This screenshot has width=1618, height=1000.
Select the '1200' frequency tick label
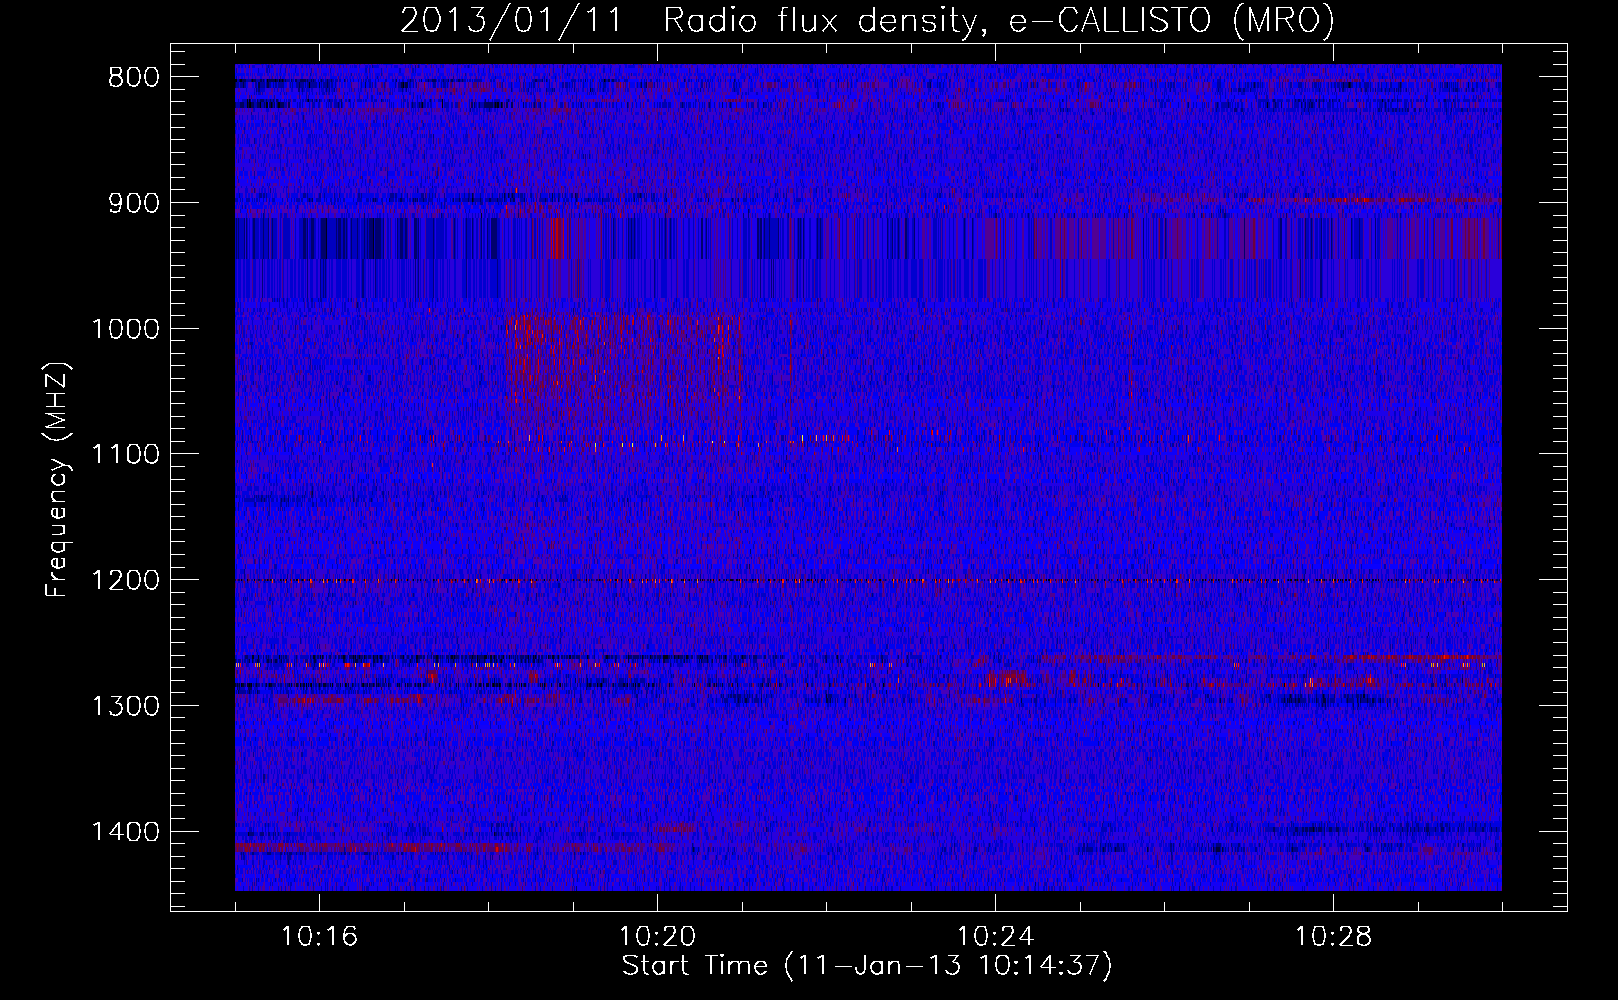[125, 580]
